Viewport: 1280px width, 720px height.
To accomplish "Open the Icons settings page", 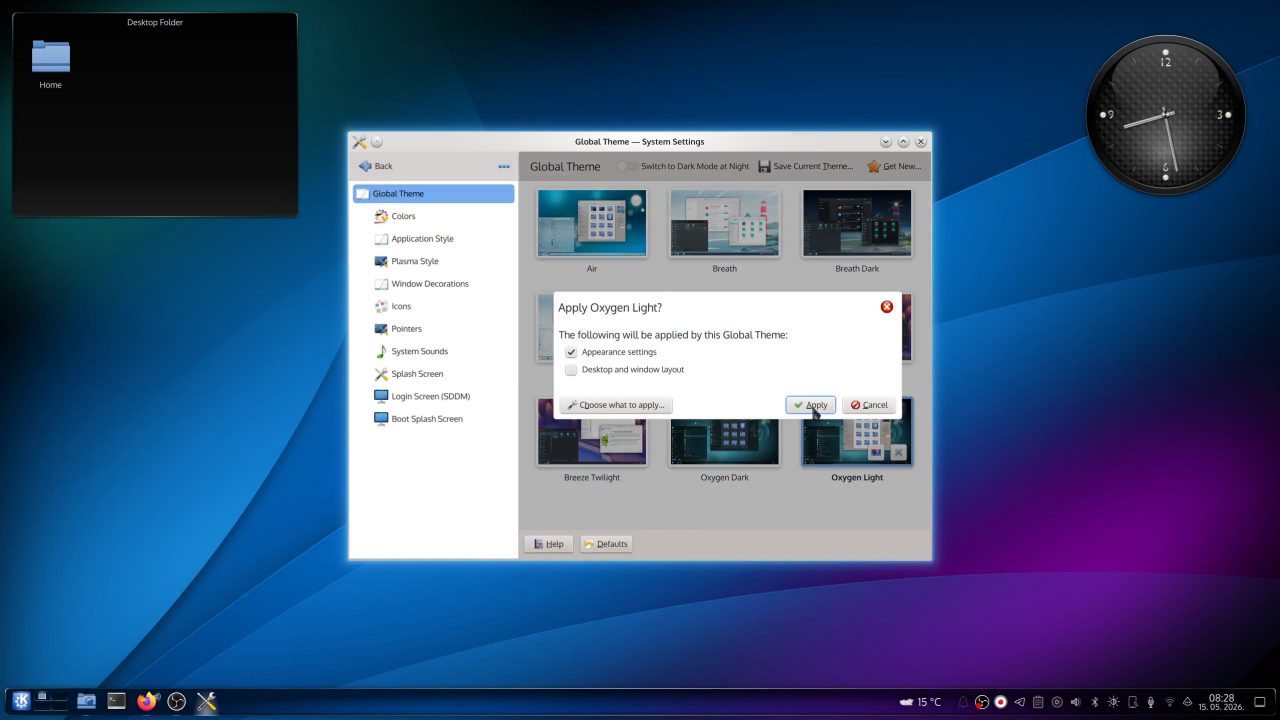I will click(434, 306).
